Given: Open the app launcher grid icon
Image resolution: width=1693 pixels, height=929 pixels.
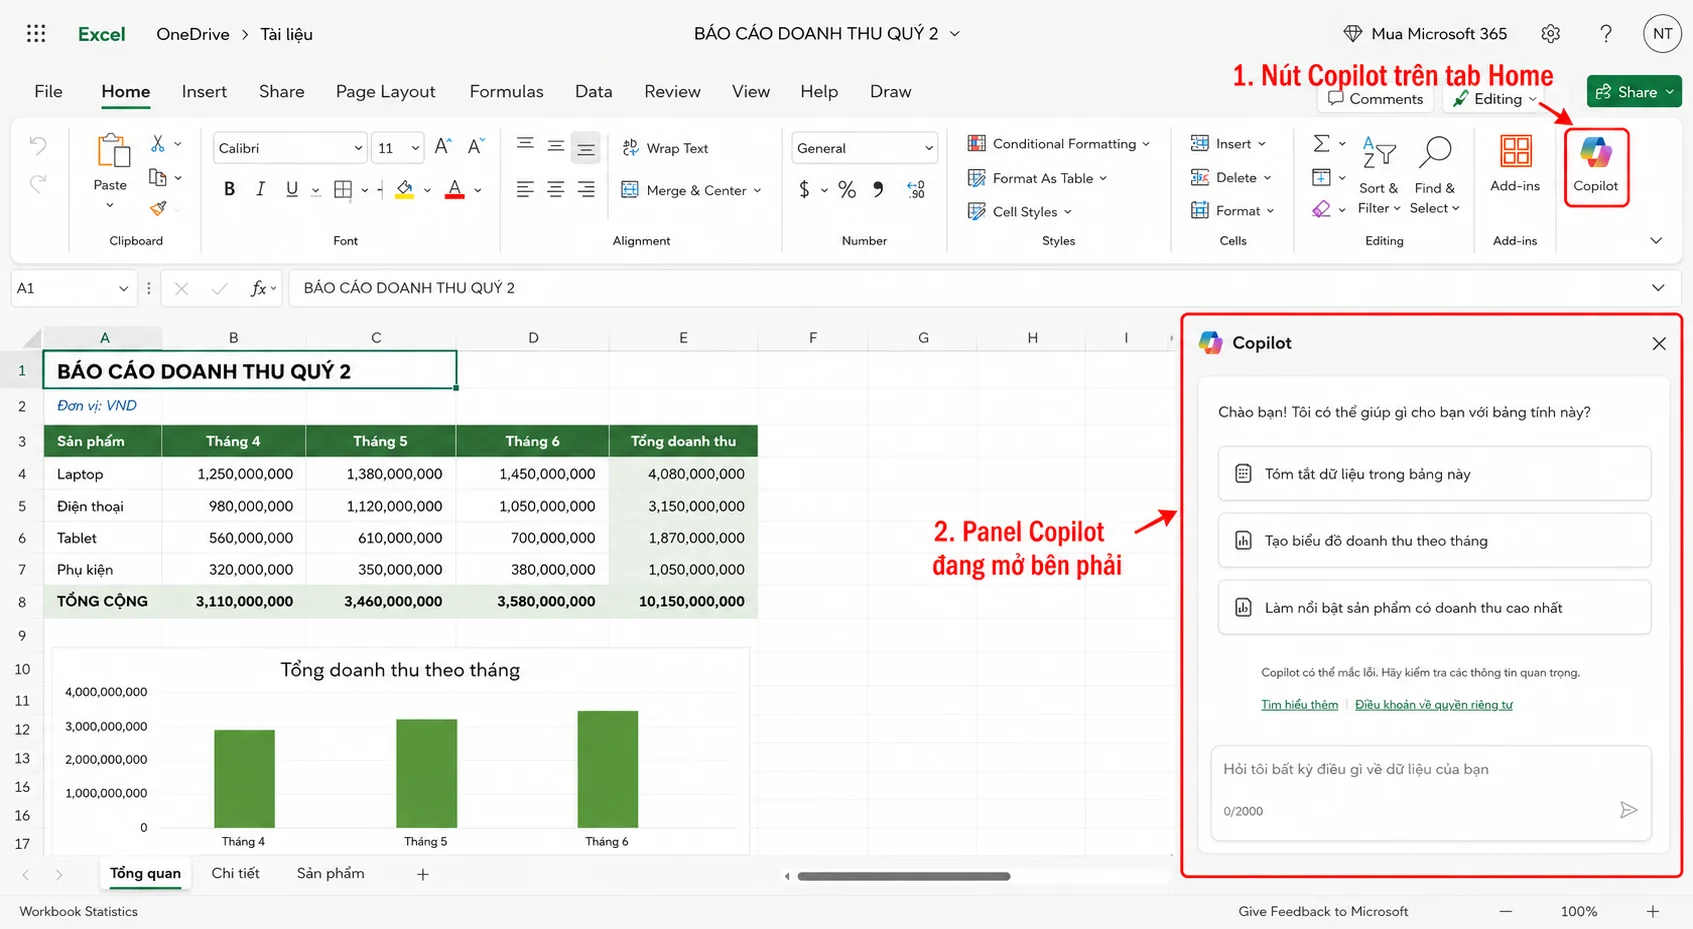Looking at the screenshot, I should 36,34.
